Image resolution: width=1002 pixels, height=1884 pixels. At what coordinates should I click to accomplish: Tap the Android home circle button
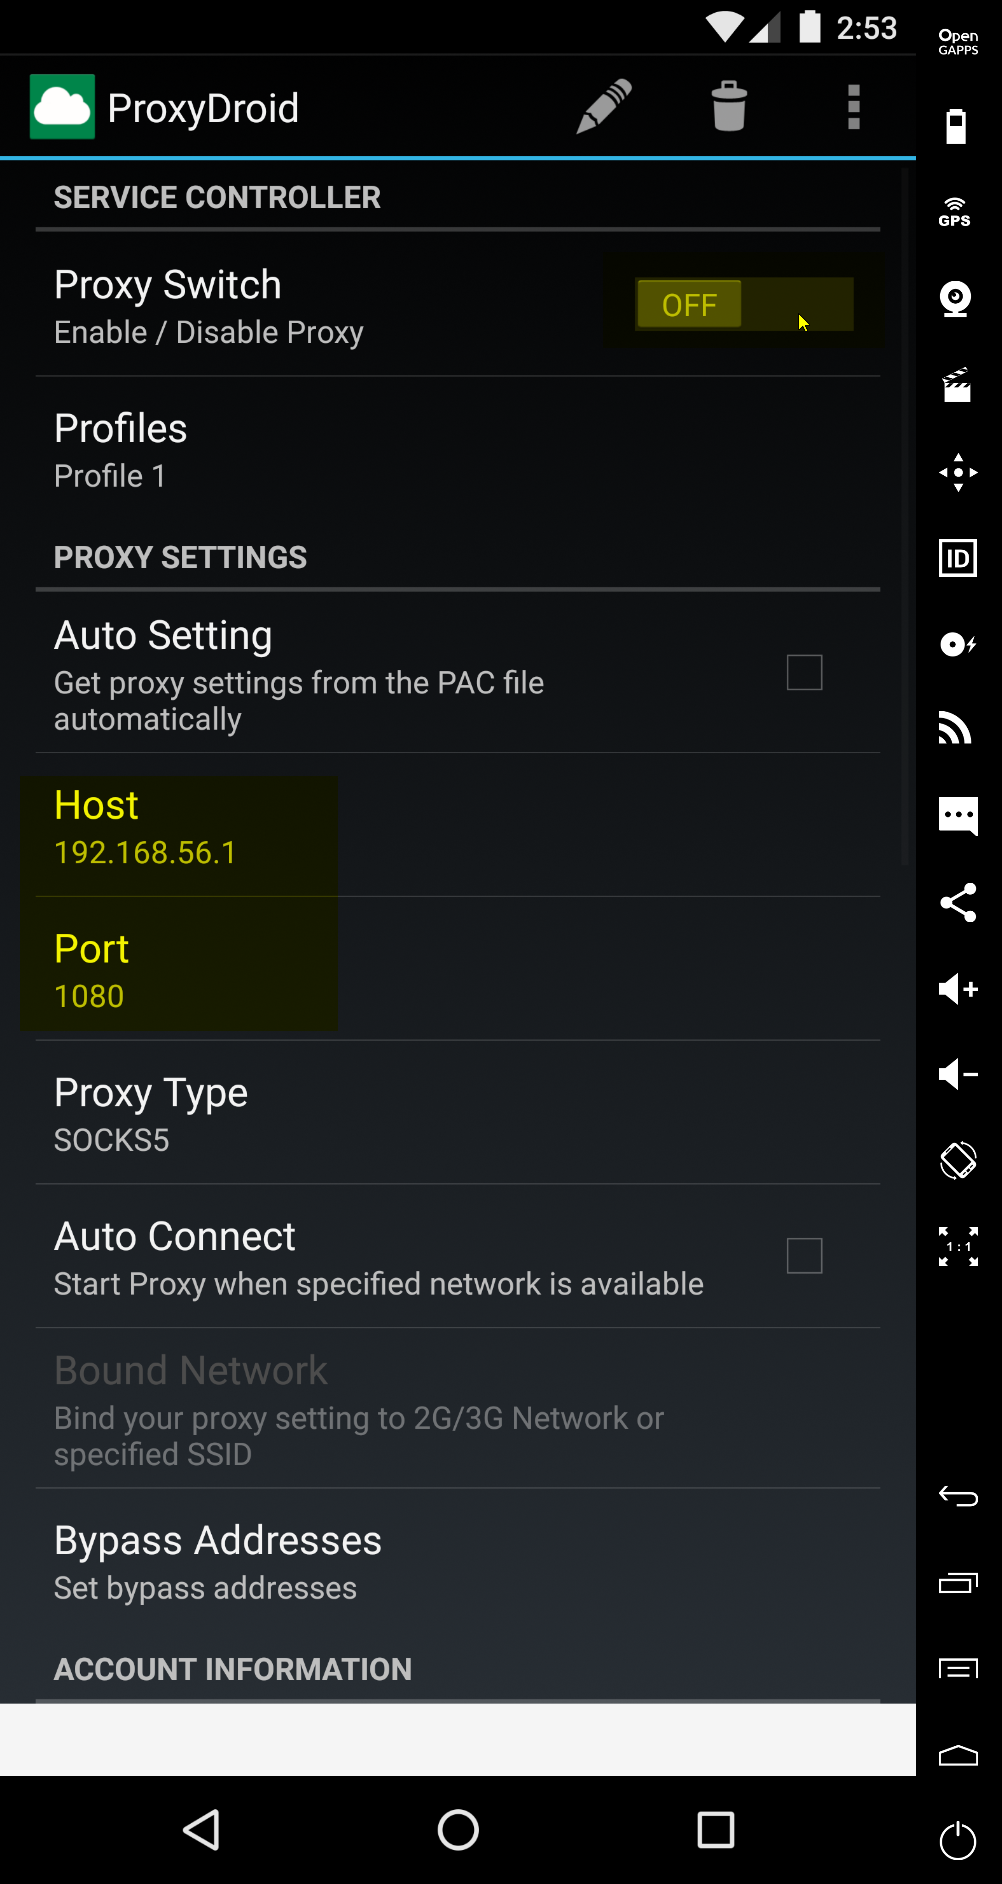pyautogui.click(x=458, y=1830)
